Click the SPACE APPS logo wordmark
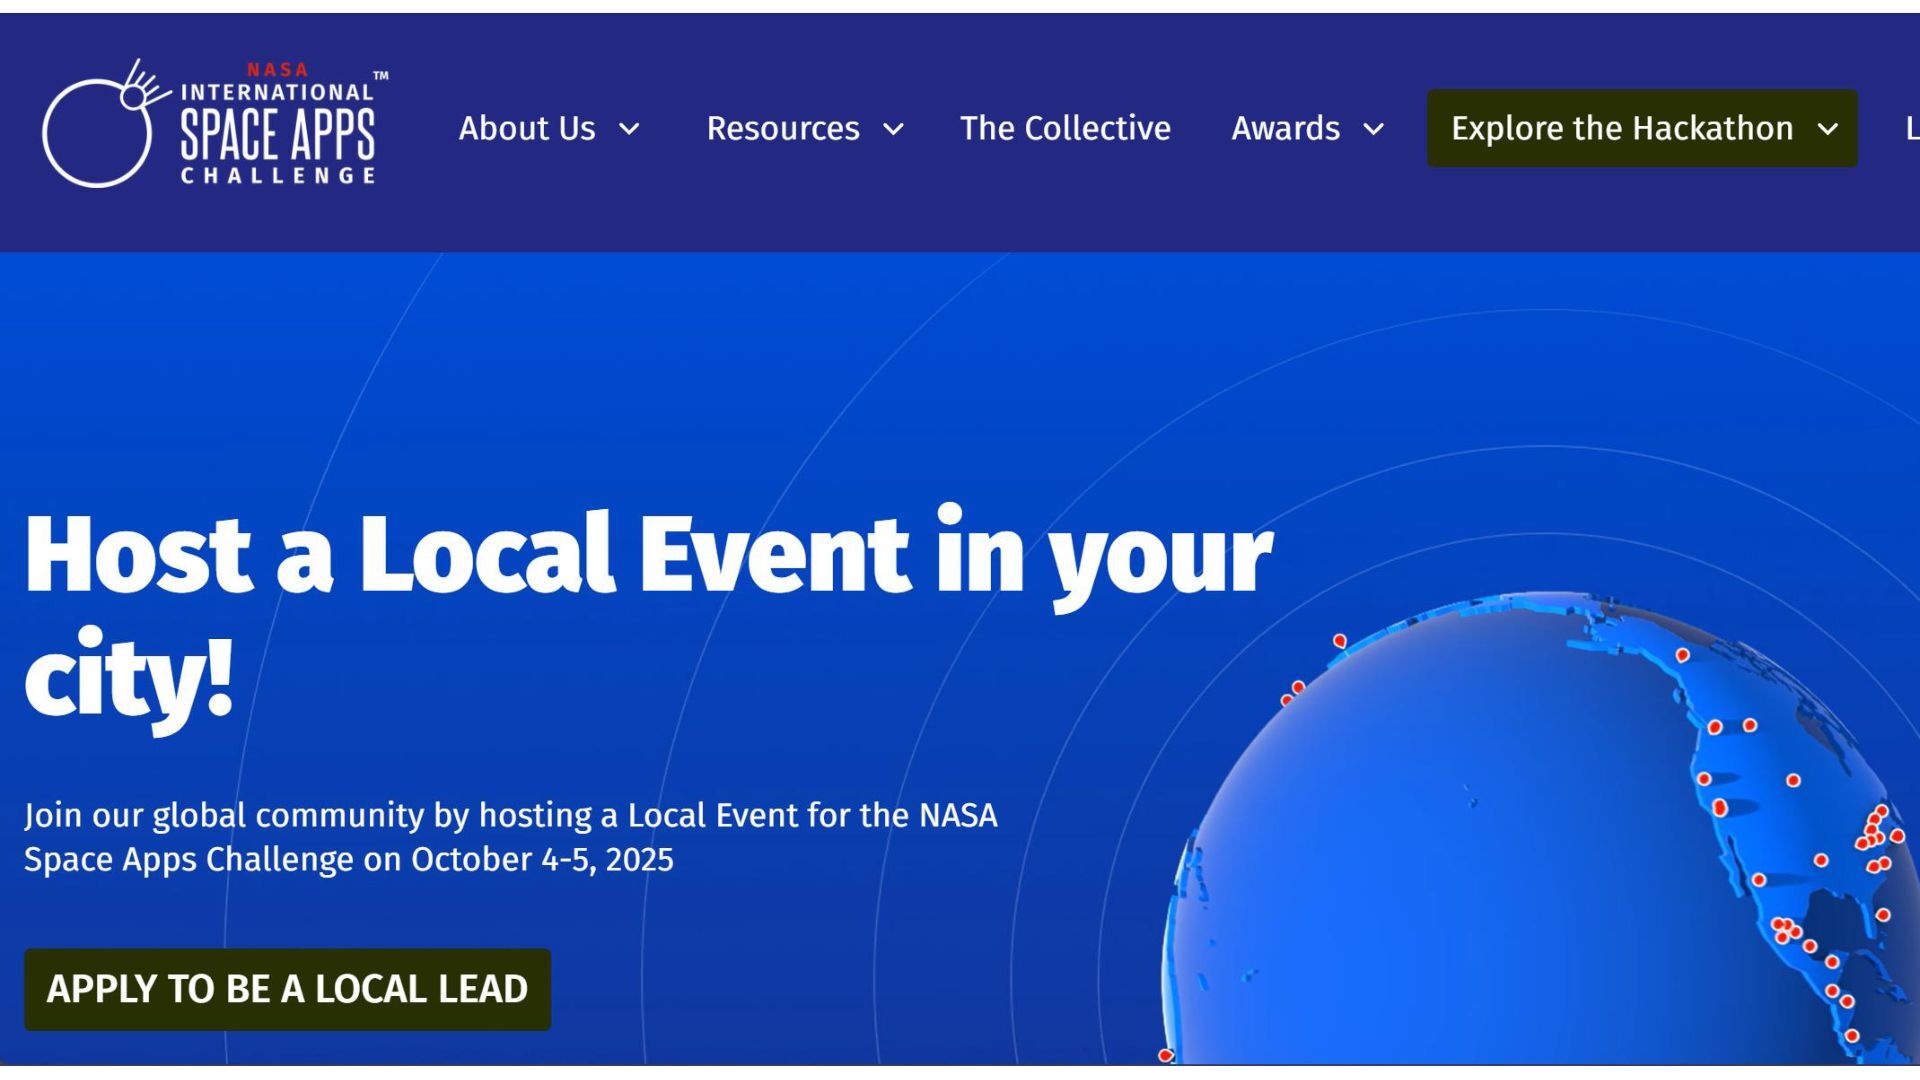Image resolution: width=1920 pixels, height=1080 pixels. click(x=277, y=134)
